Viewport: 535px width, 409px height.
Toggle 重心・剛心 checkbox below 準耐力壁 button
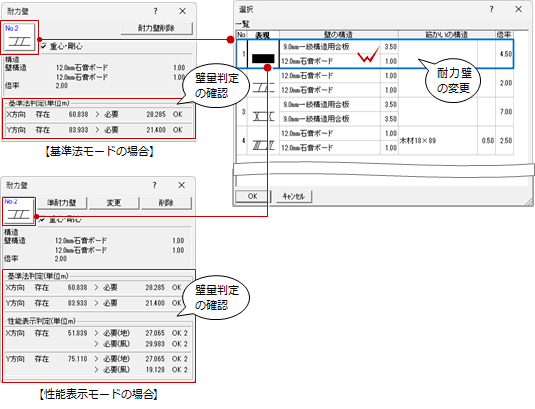pyautogui.click(x=42, y=219)
